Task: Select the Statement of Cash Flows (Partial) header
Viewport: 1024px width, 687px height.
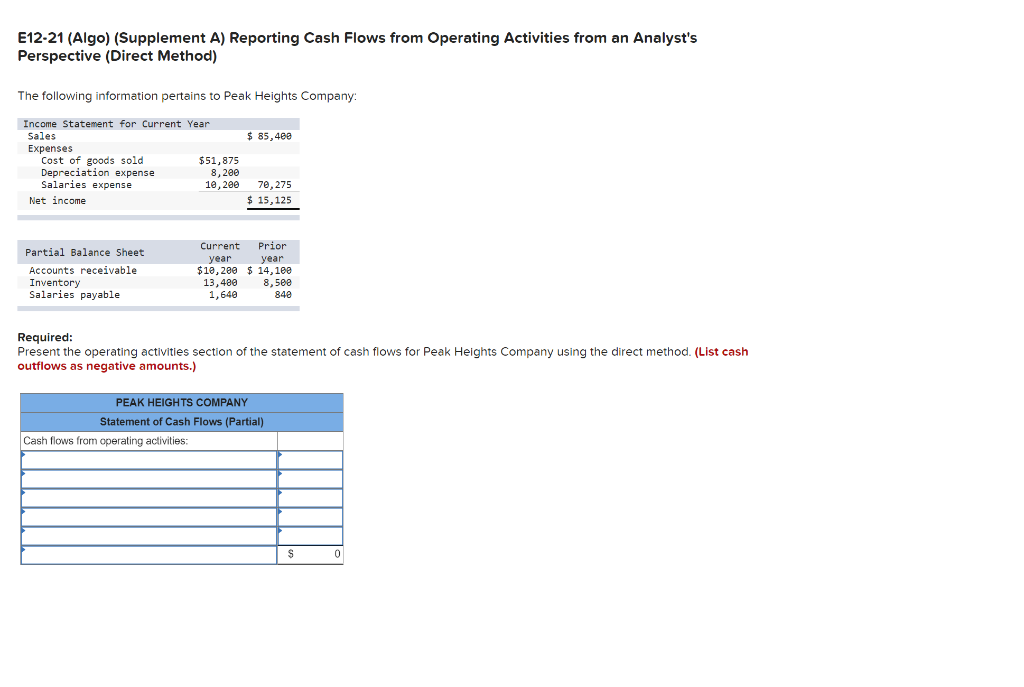Action: 181,421
